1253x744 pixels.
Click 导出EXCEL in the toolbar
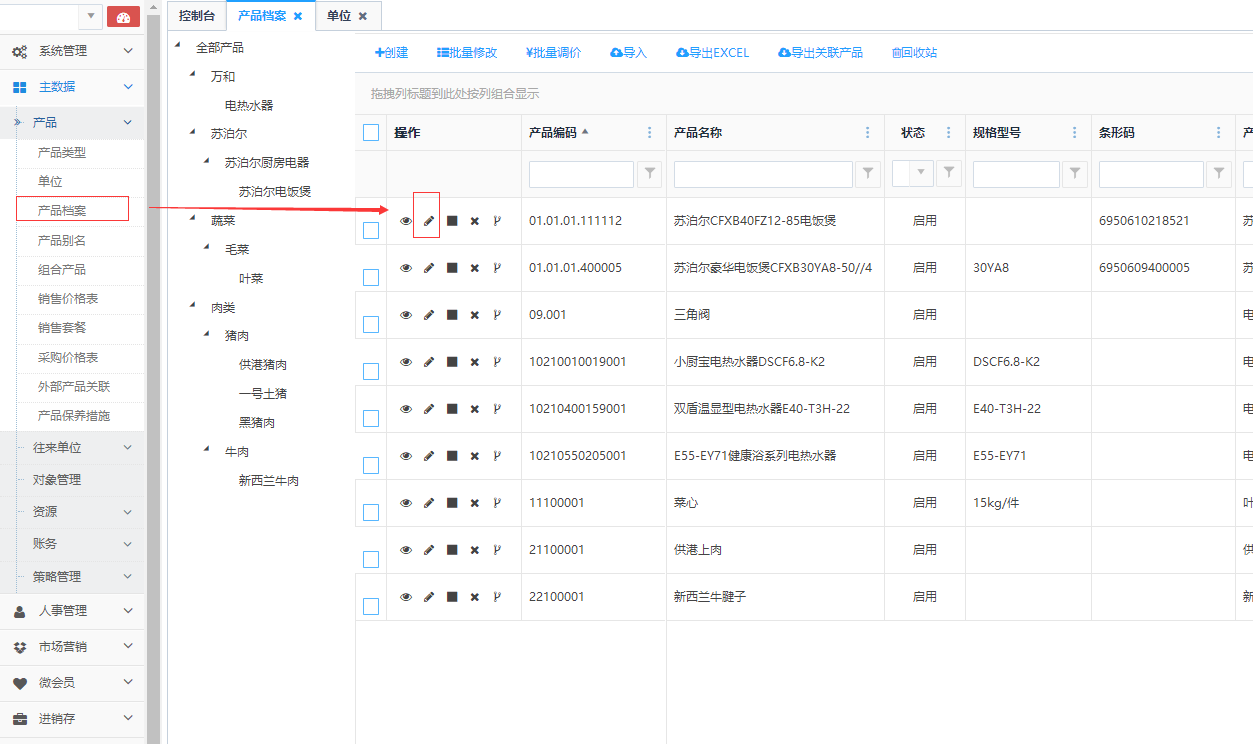(712, 53)
